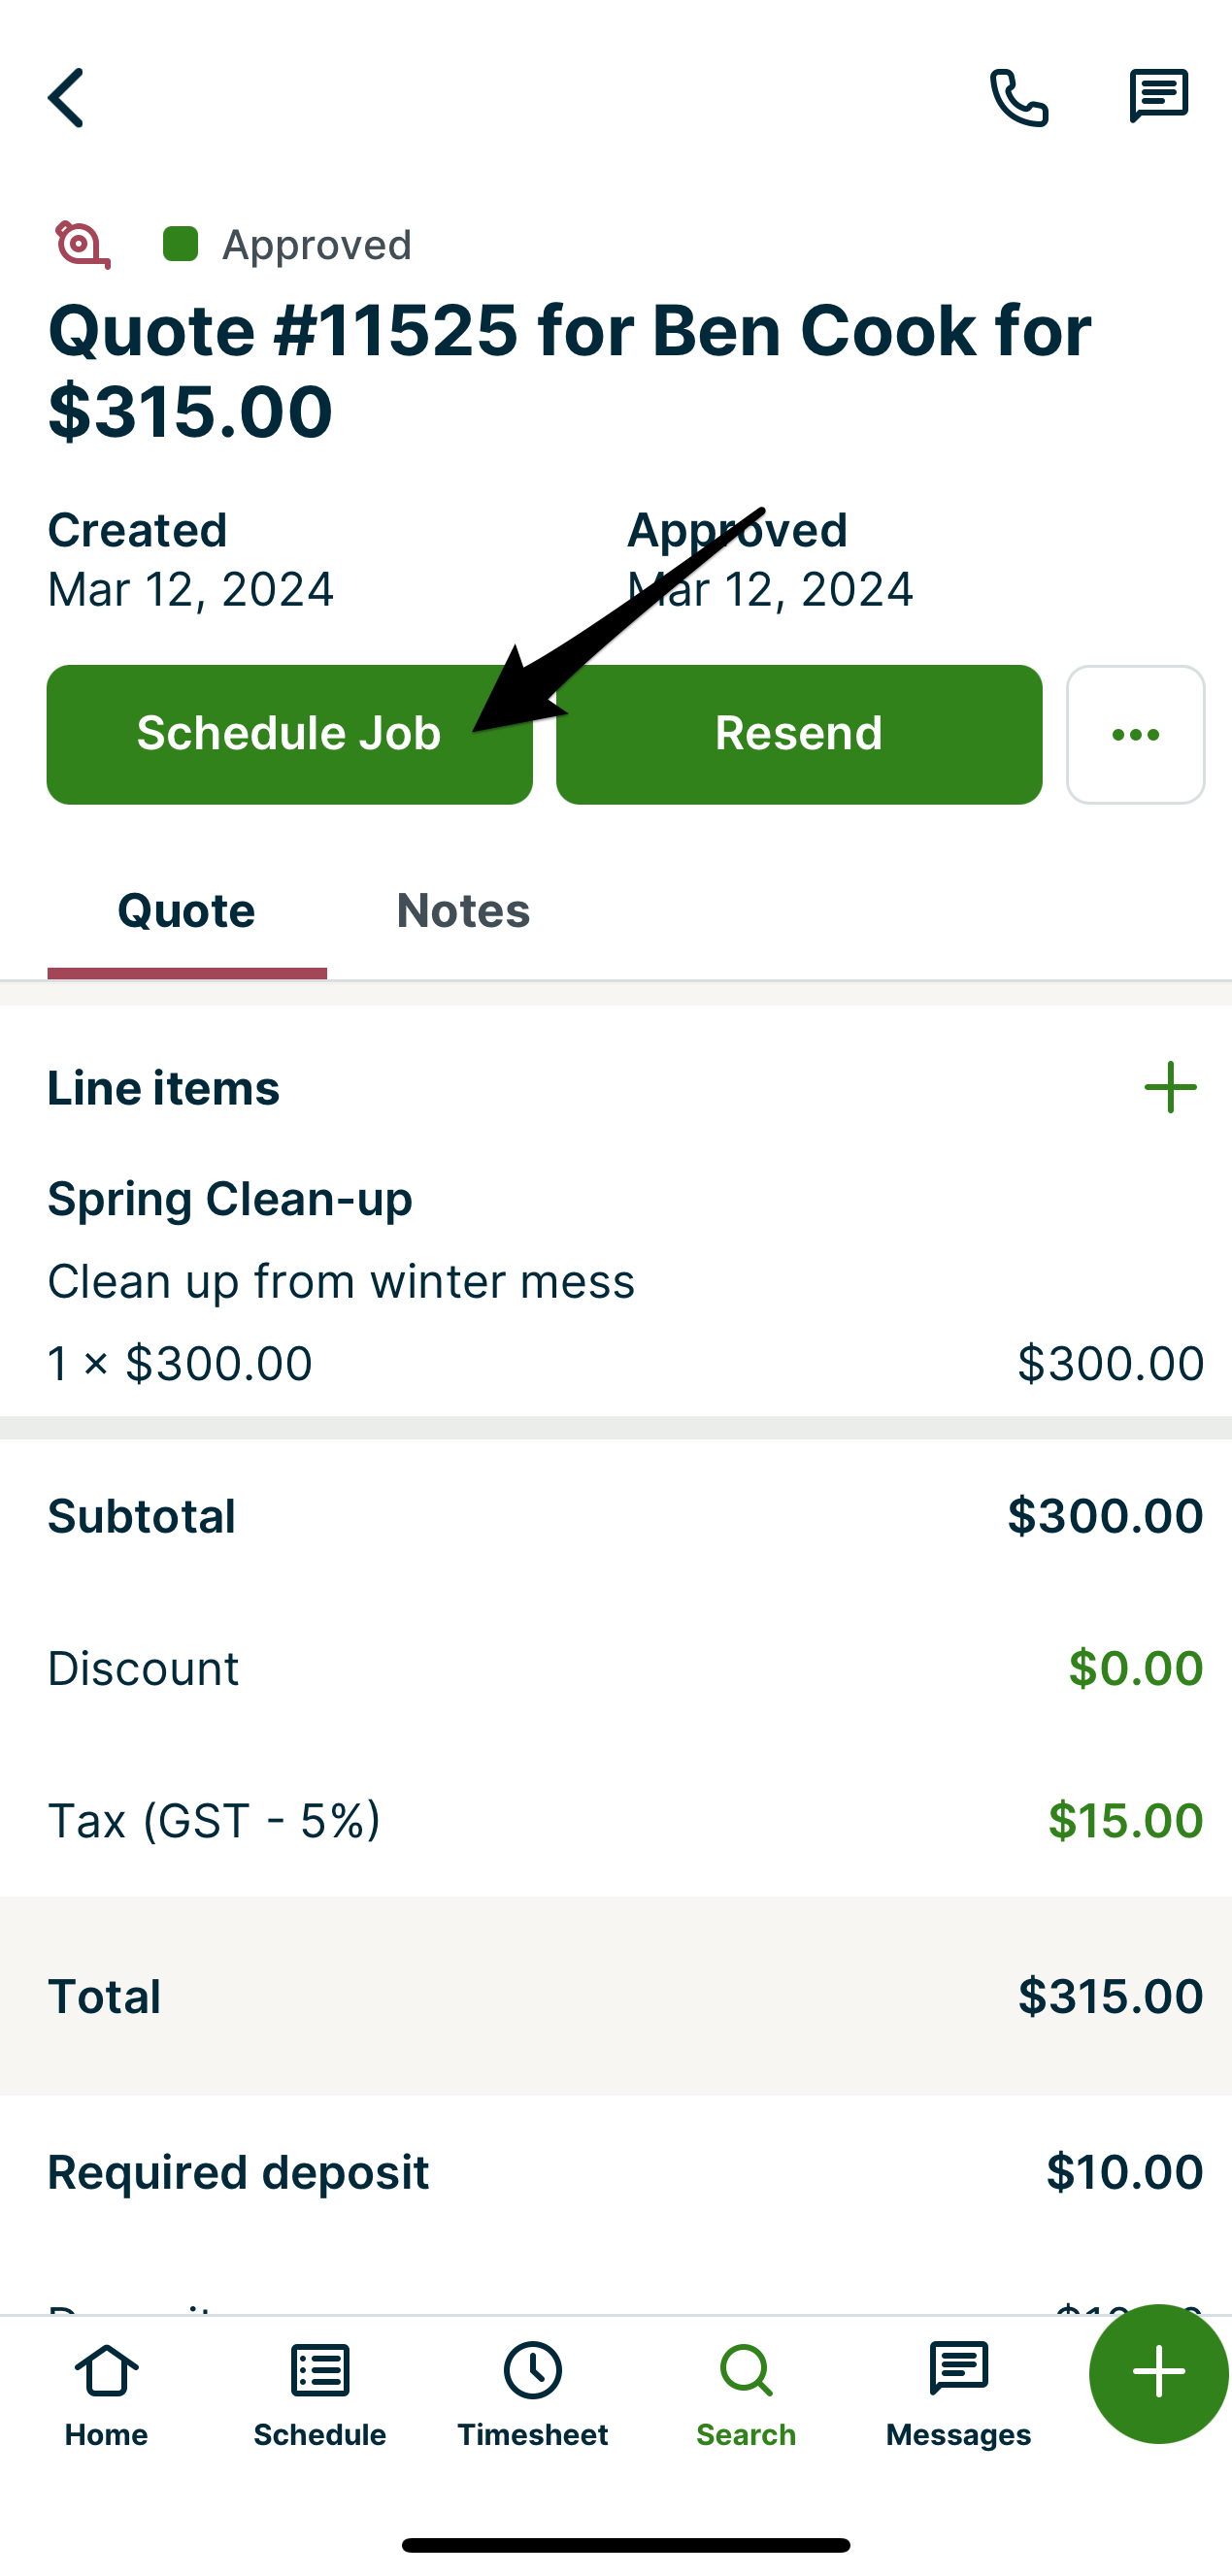Open the Spring Clean-up line item

tap(230, 1199)
